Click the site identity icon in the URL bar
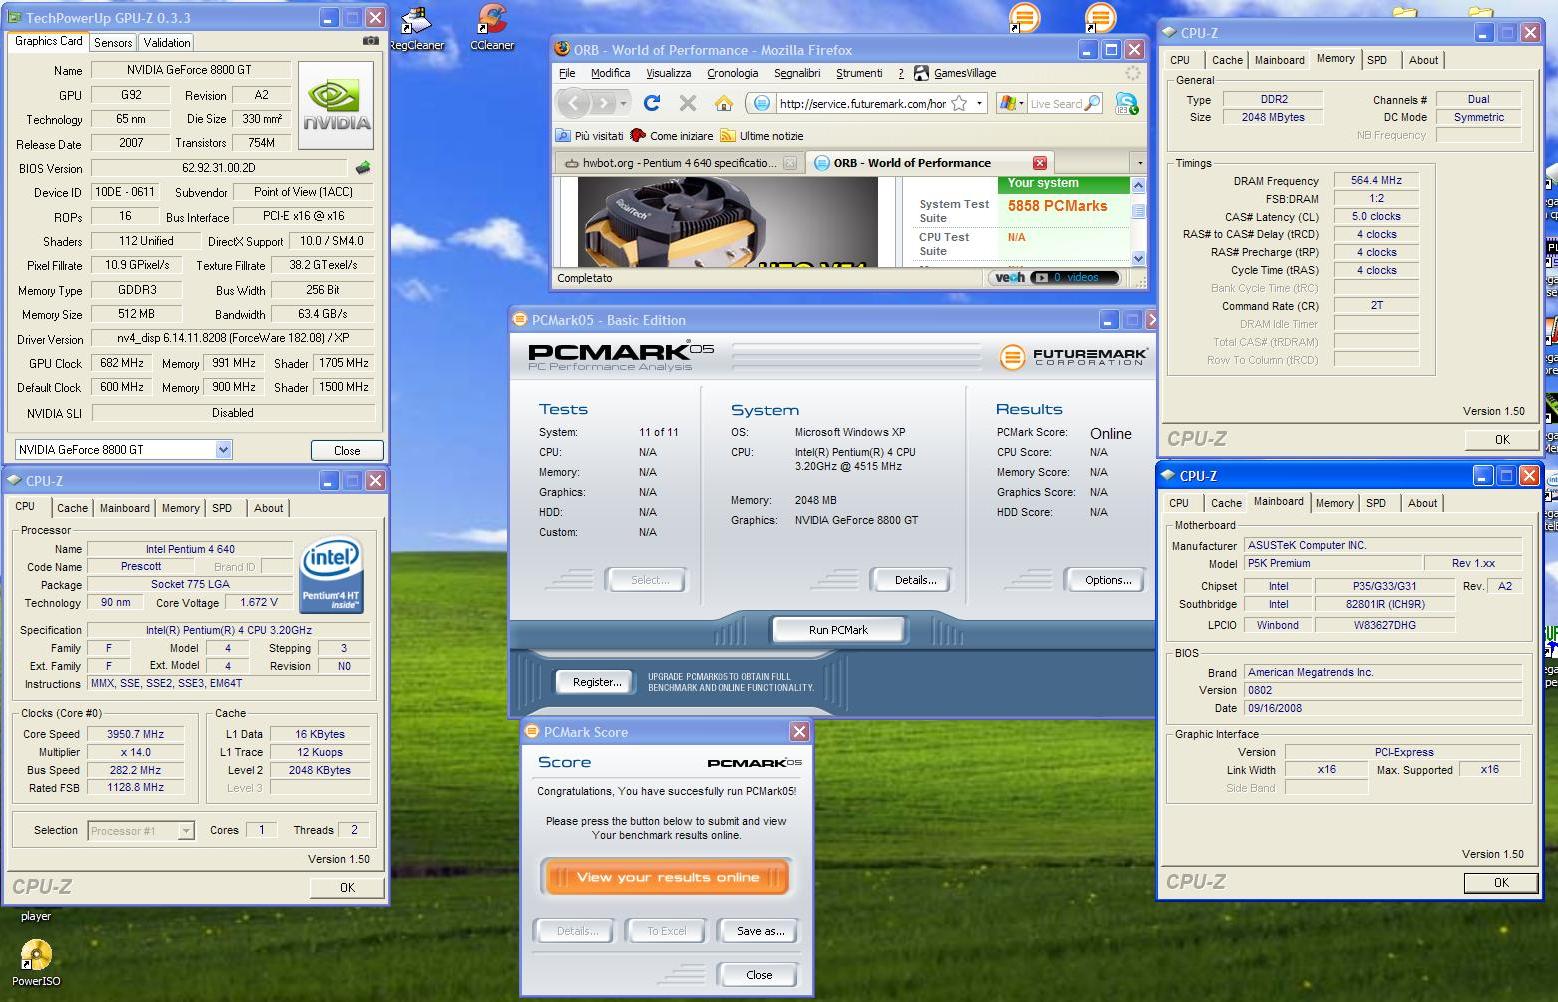Viewport: 1558px width, 1002px height. (761, 103)
